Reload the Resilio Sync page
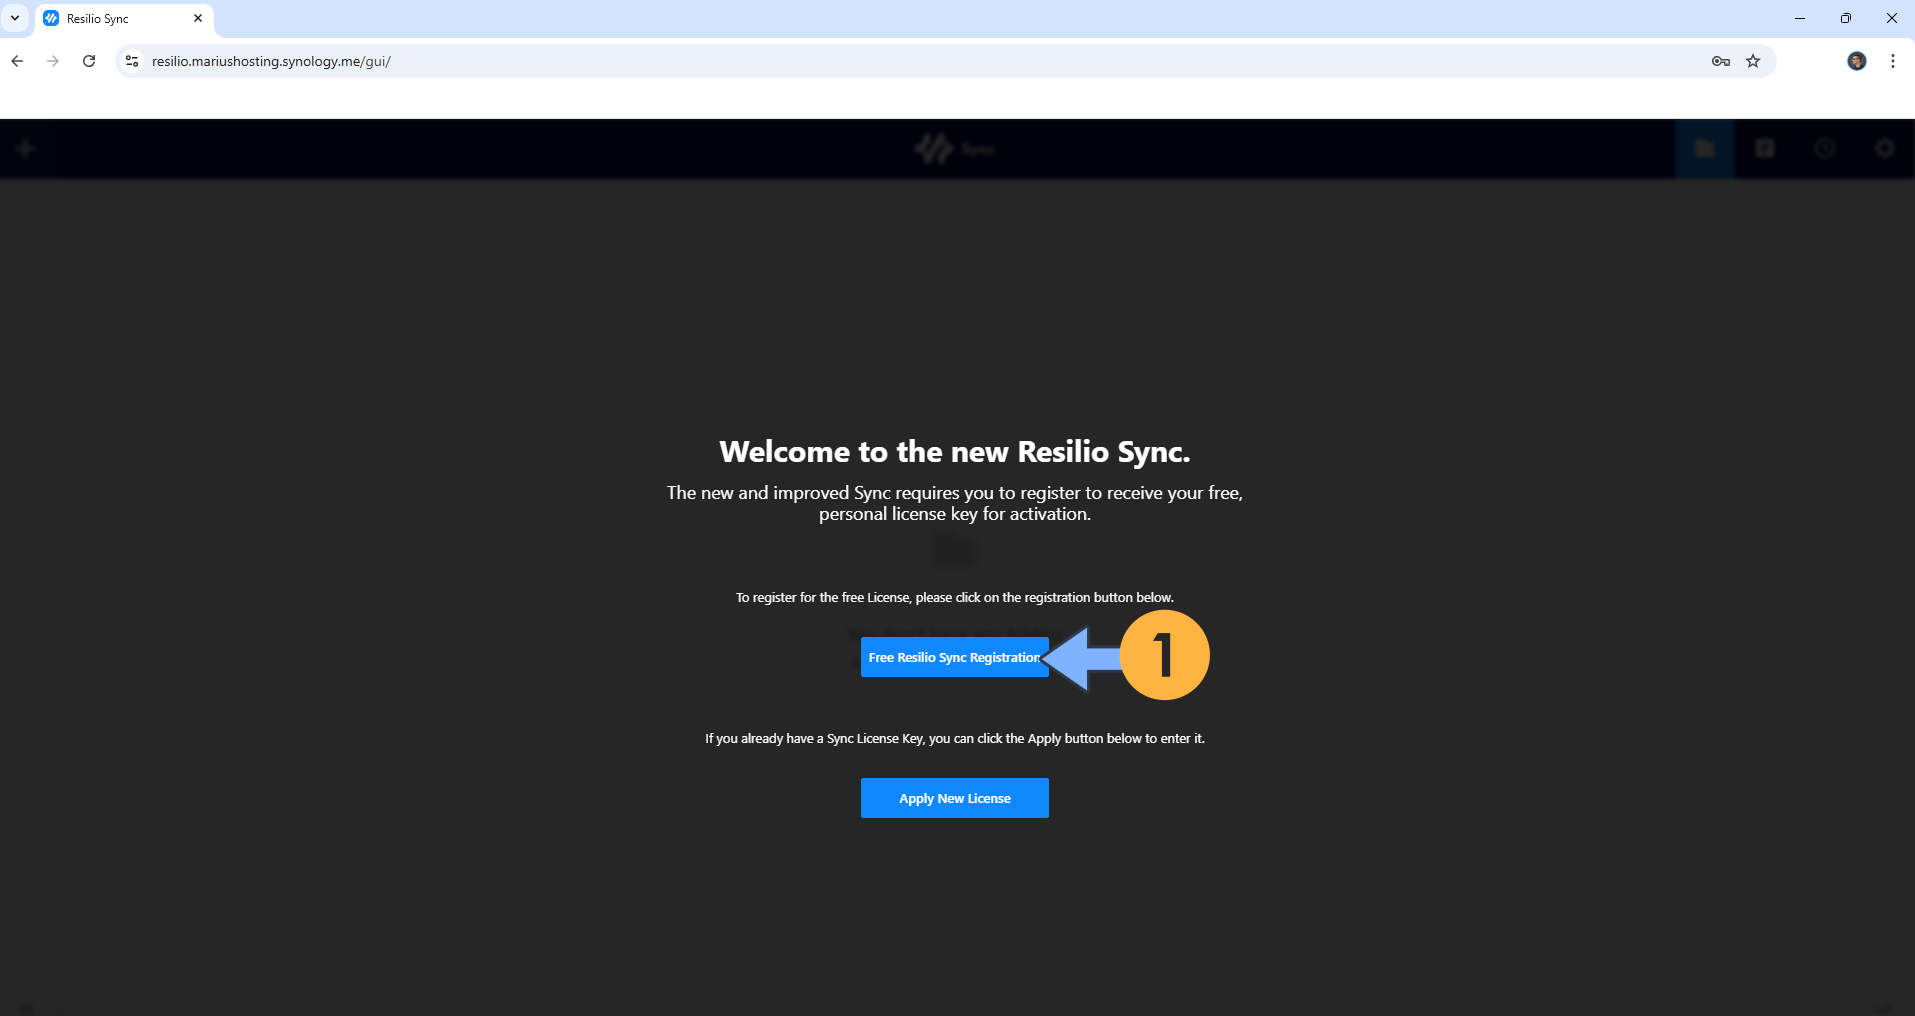 (x=89, y=61)
